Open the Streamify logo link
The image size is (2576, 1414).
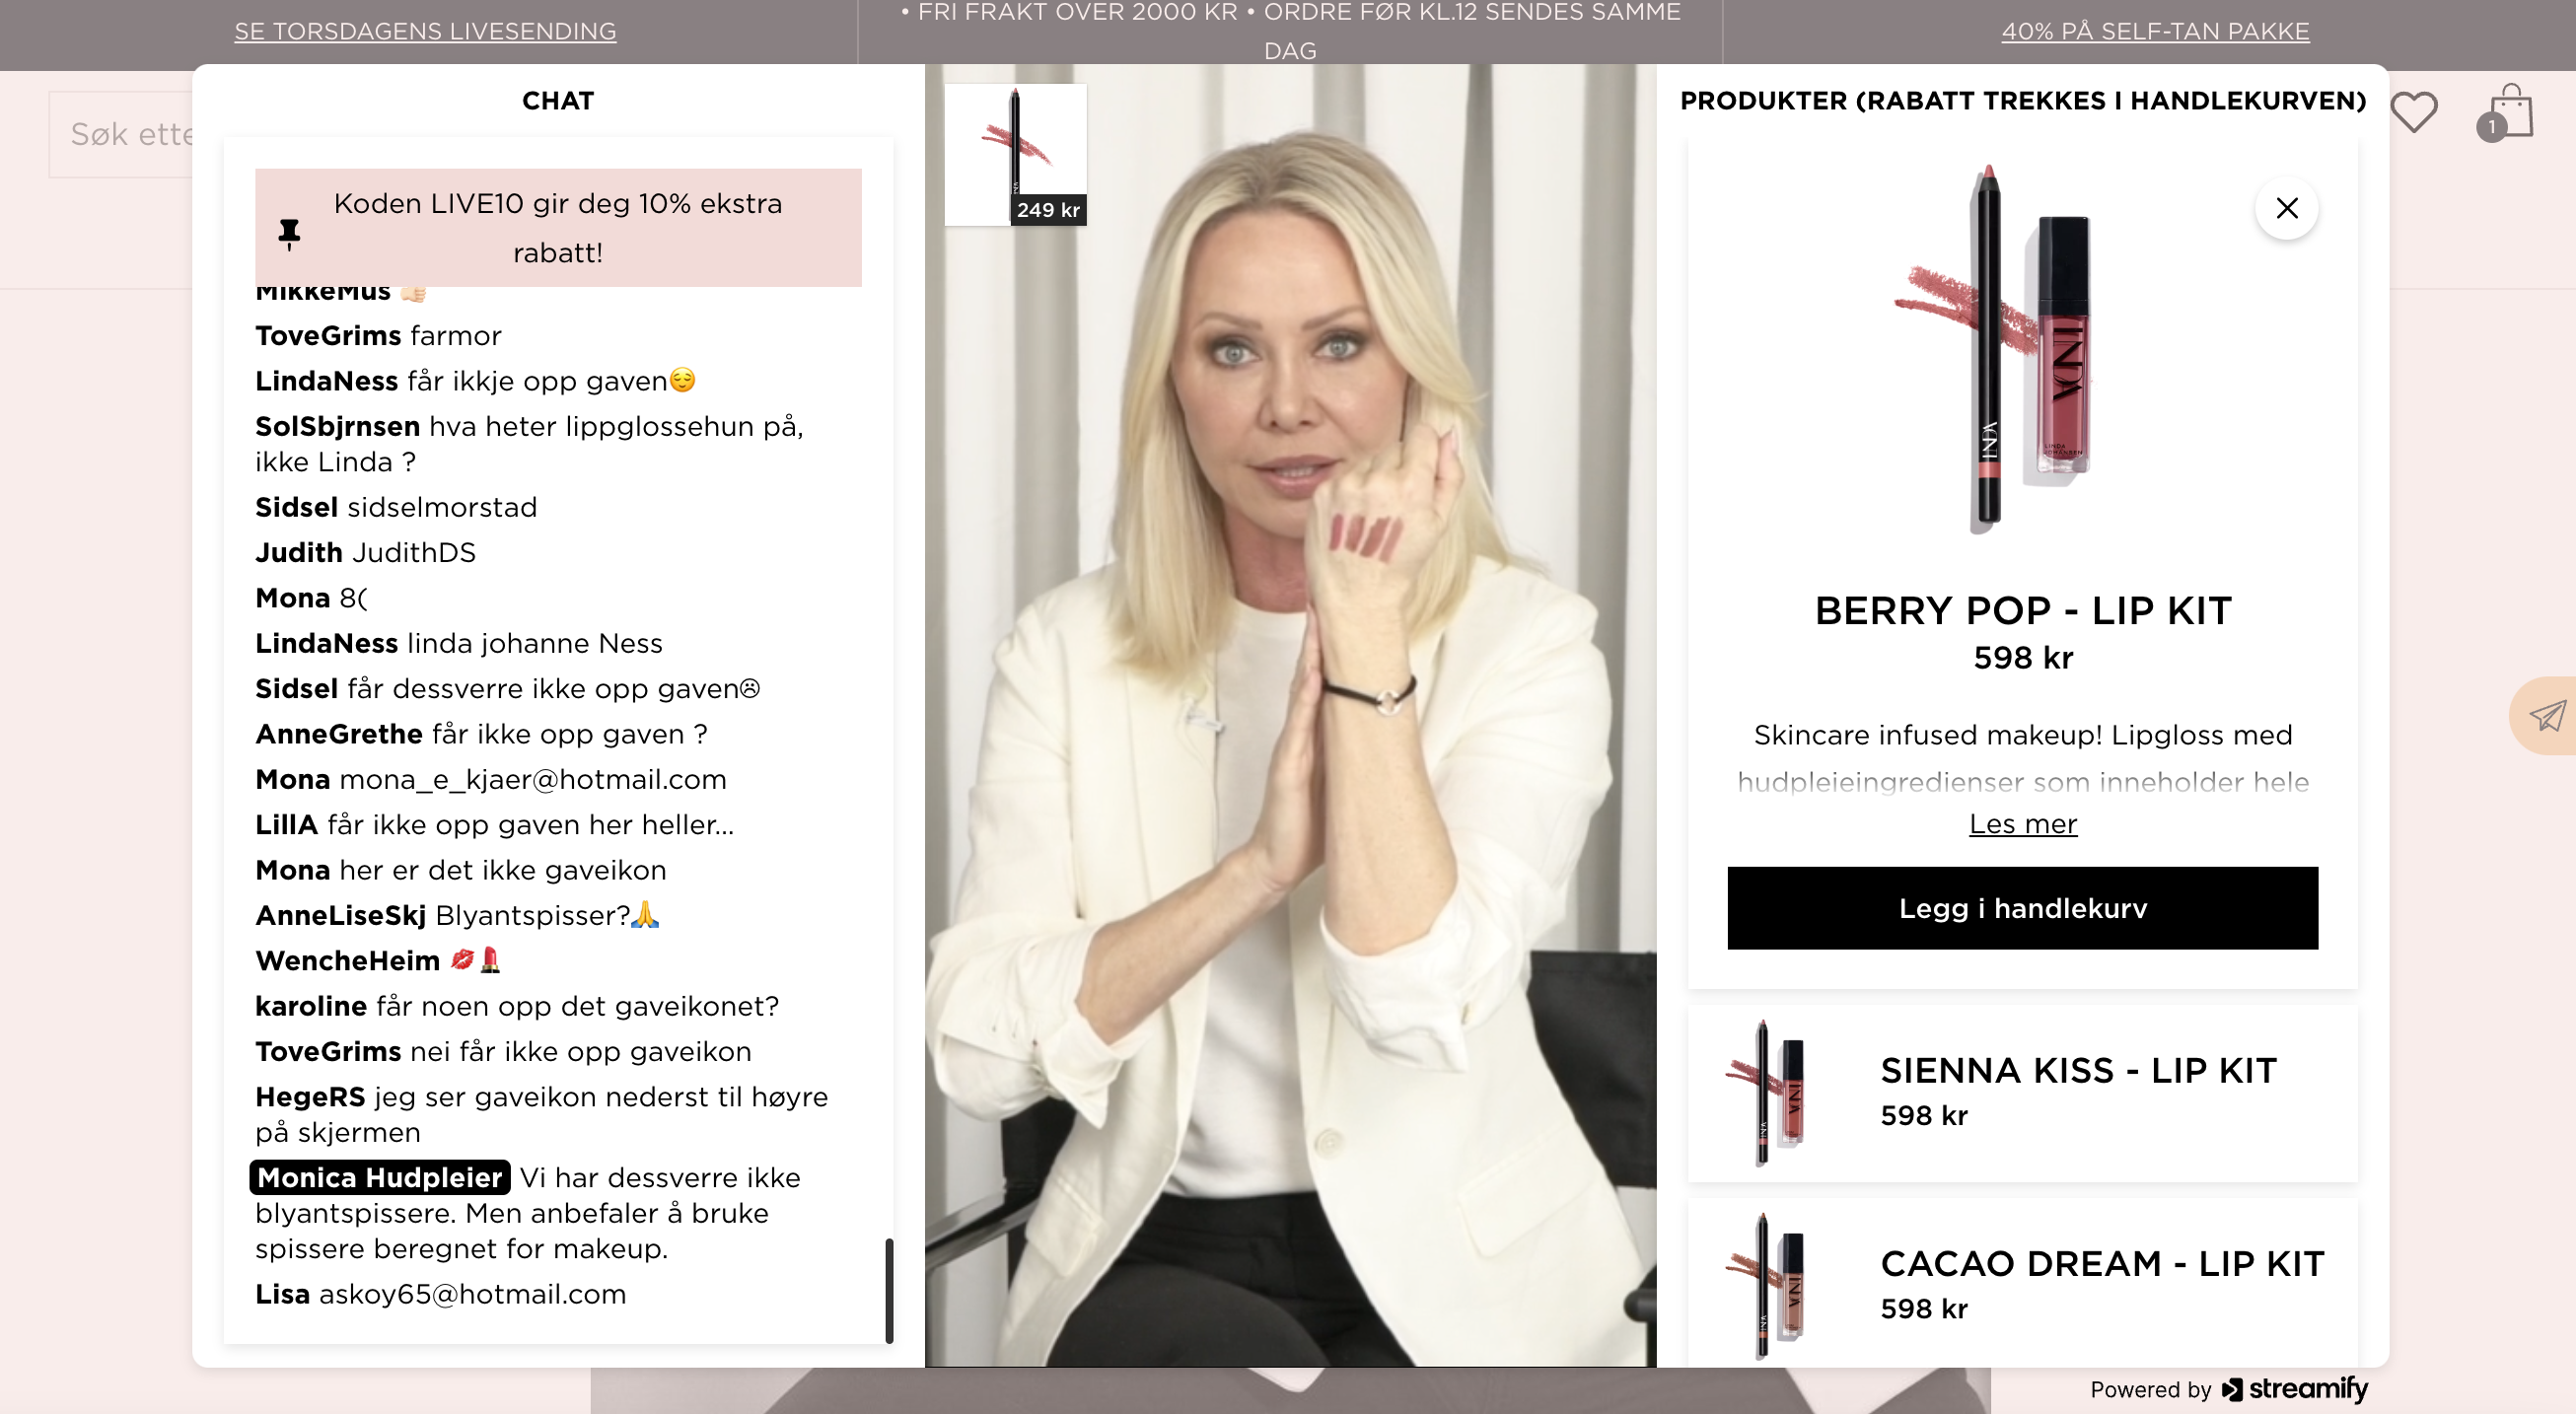[2294, 1389]
